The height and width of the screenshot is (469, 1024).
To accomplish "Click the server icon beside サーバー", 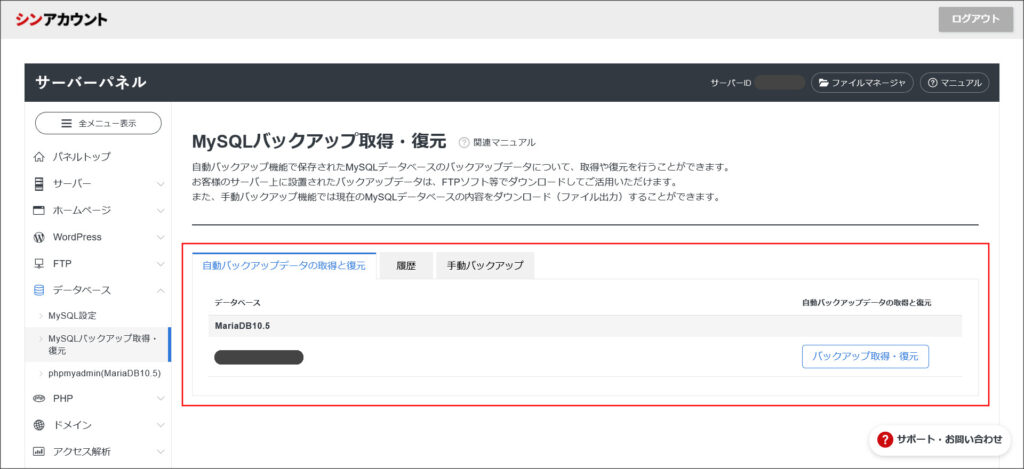I will coord(39,184).
